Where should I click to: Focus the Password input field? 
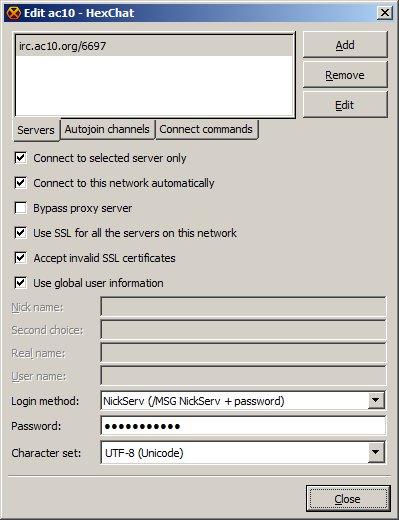tap(243, 426)
